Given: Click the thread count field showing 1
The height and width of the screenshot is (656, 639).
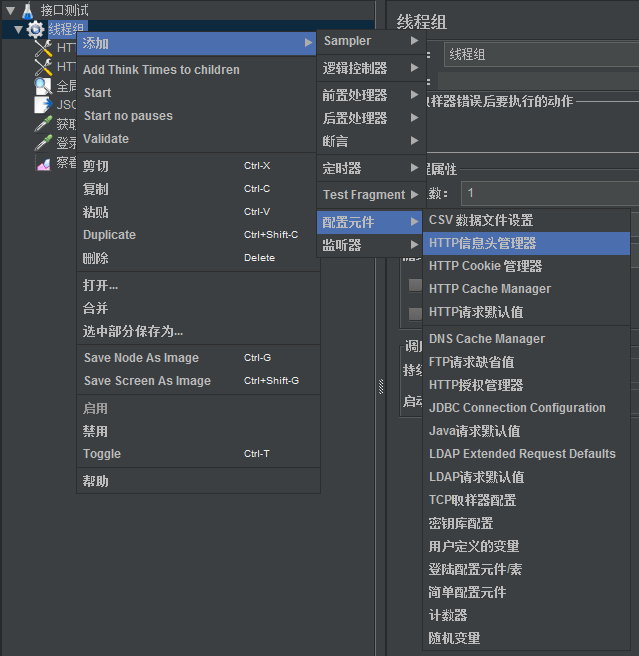Looking at the screenshot, I should tap(550, 193).
